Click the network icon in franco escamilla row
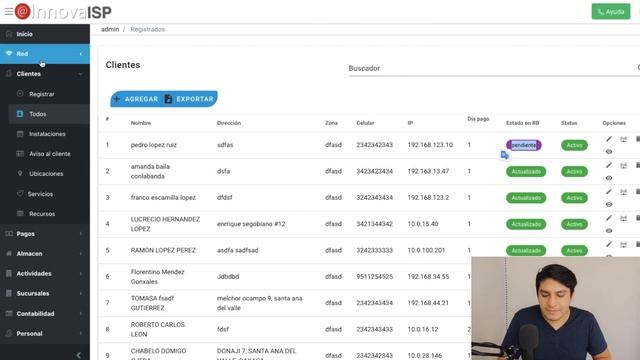 pyautogui.click(x=623, y=192)
